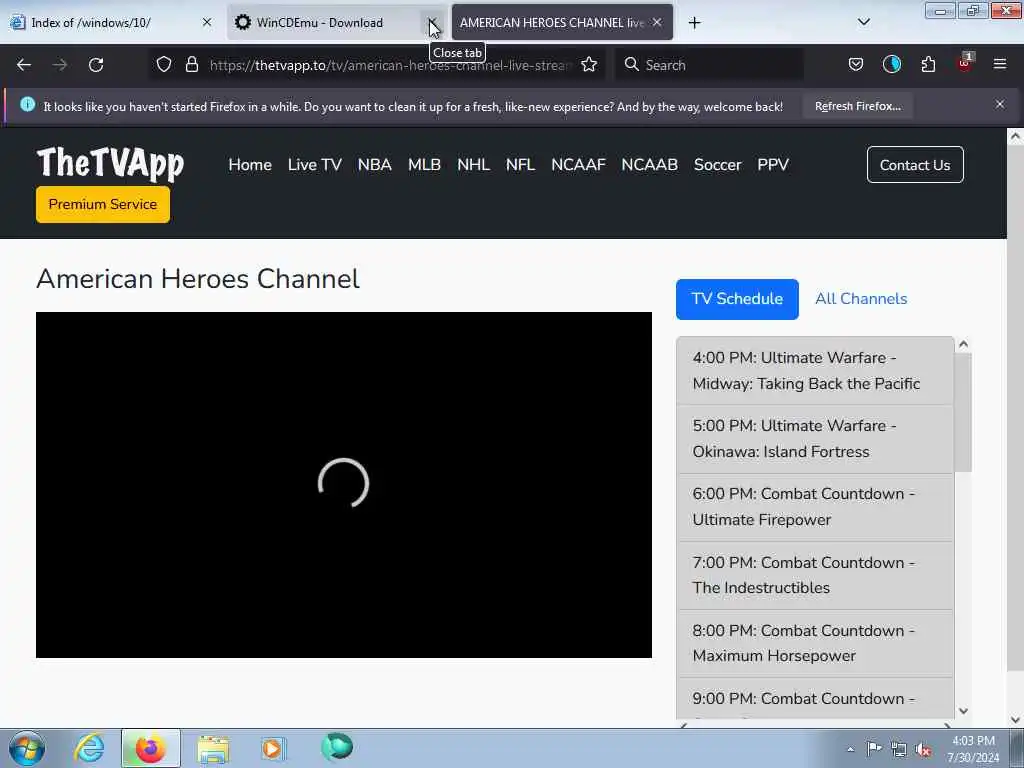The image size is (1024, 768).
Task: Close the American Heroes Channel tab
Action: (657, 22)
